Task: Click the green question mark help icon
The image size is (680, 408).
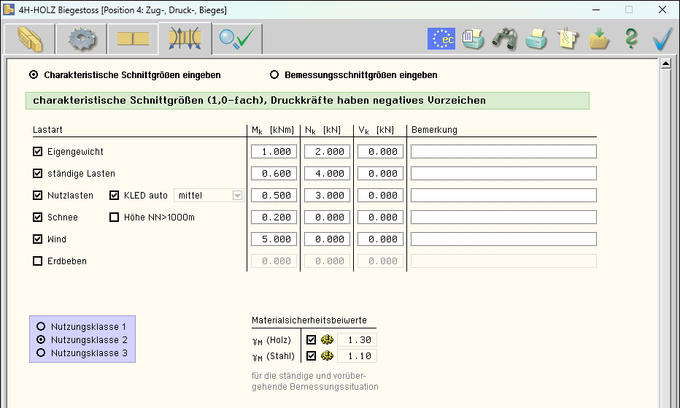Action: [x=631, y=39]
